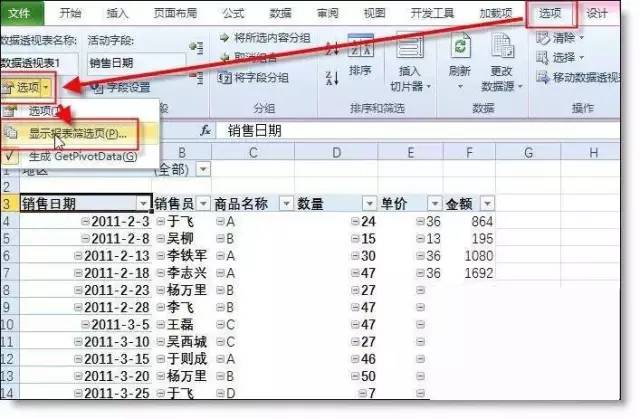Image resolution: width=640 pixels, height=419 pixels.
Task: Click the Change Data Source (更改数据源) icon
Action: click(x=502, y=47)
